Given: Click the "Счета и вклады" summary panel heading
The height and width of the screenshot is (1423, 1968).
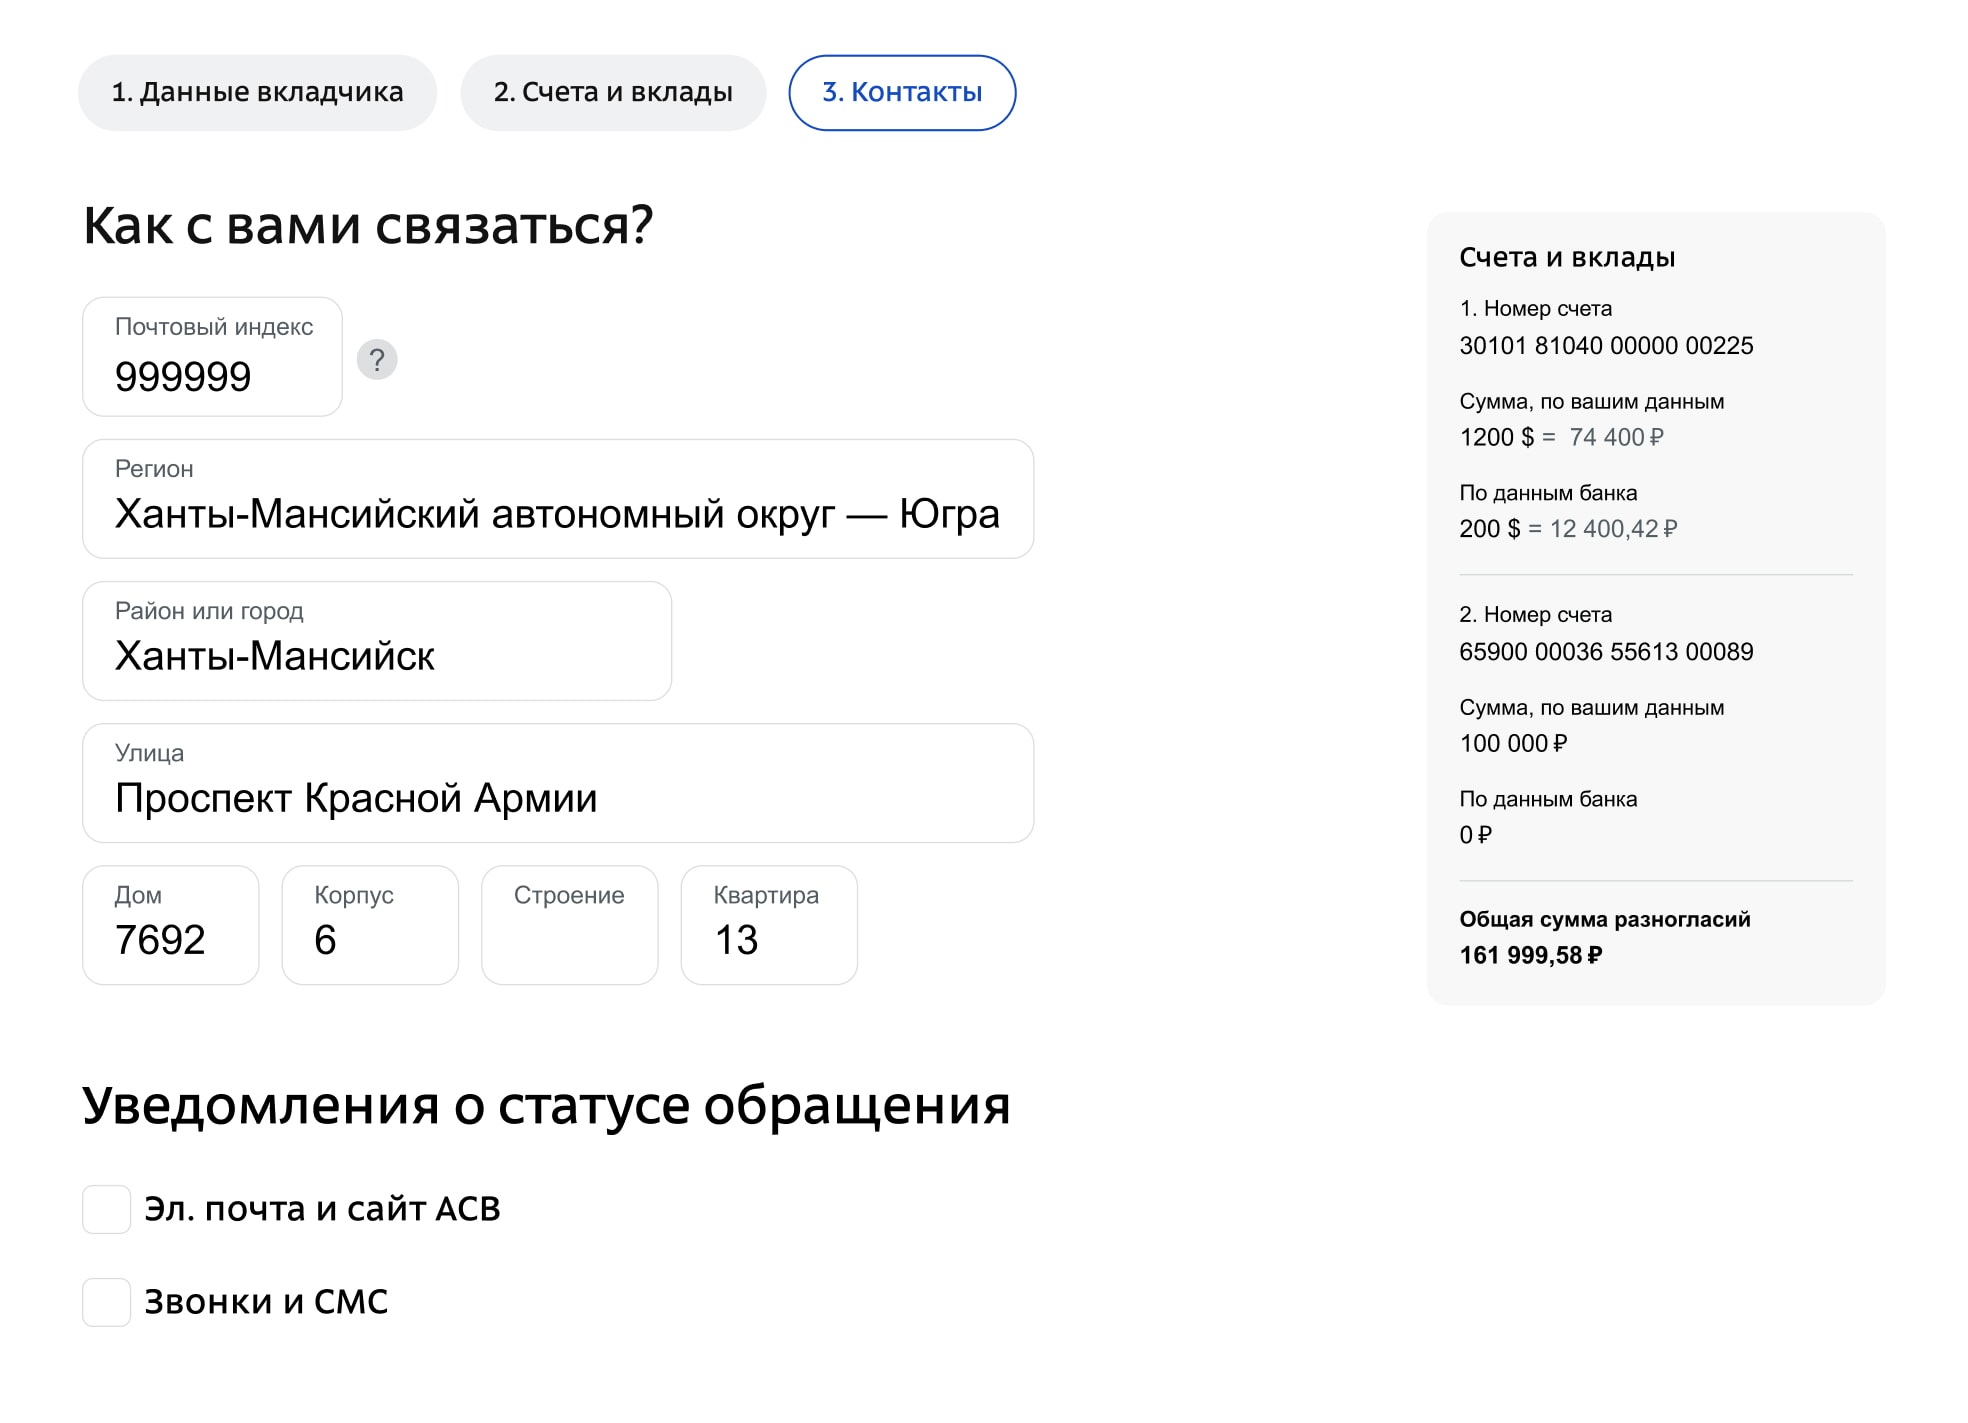Looking at the screenshot, I should point(1567,258).
